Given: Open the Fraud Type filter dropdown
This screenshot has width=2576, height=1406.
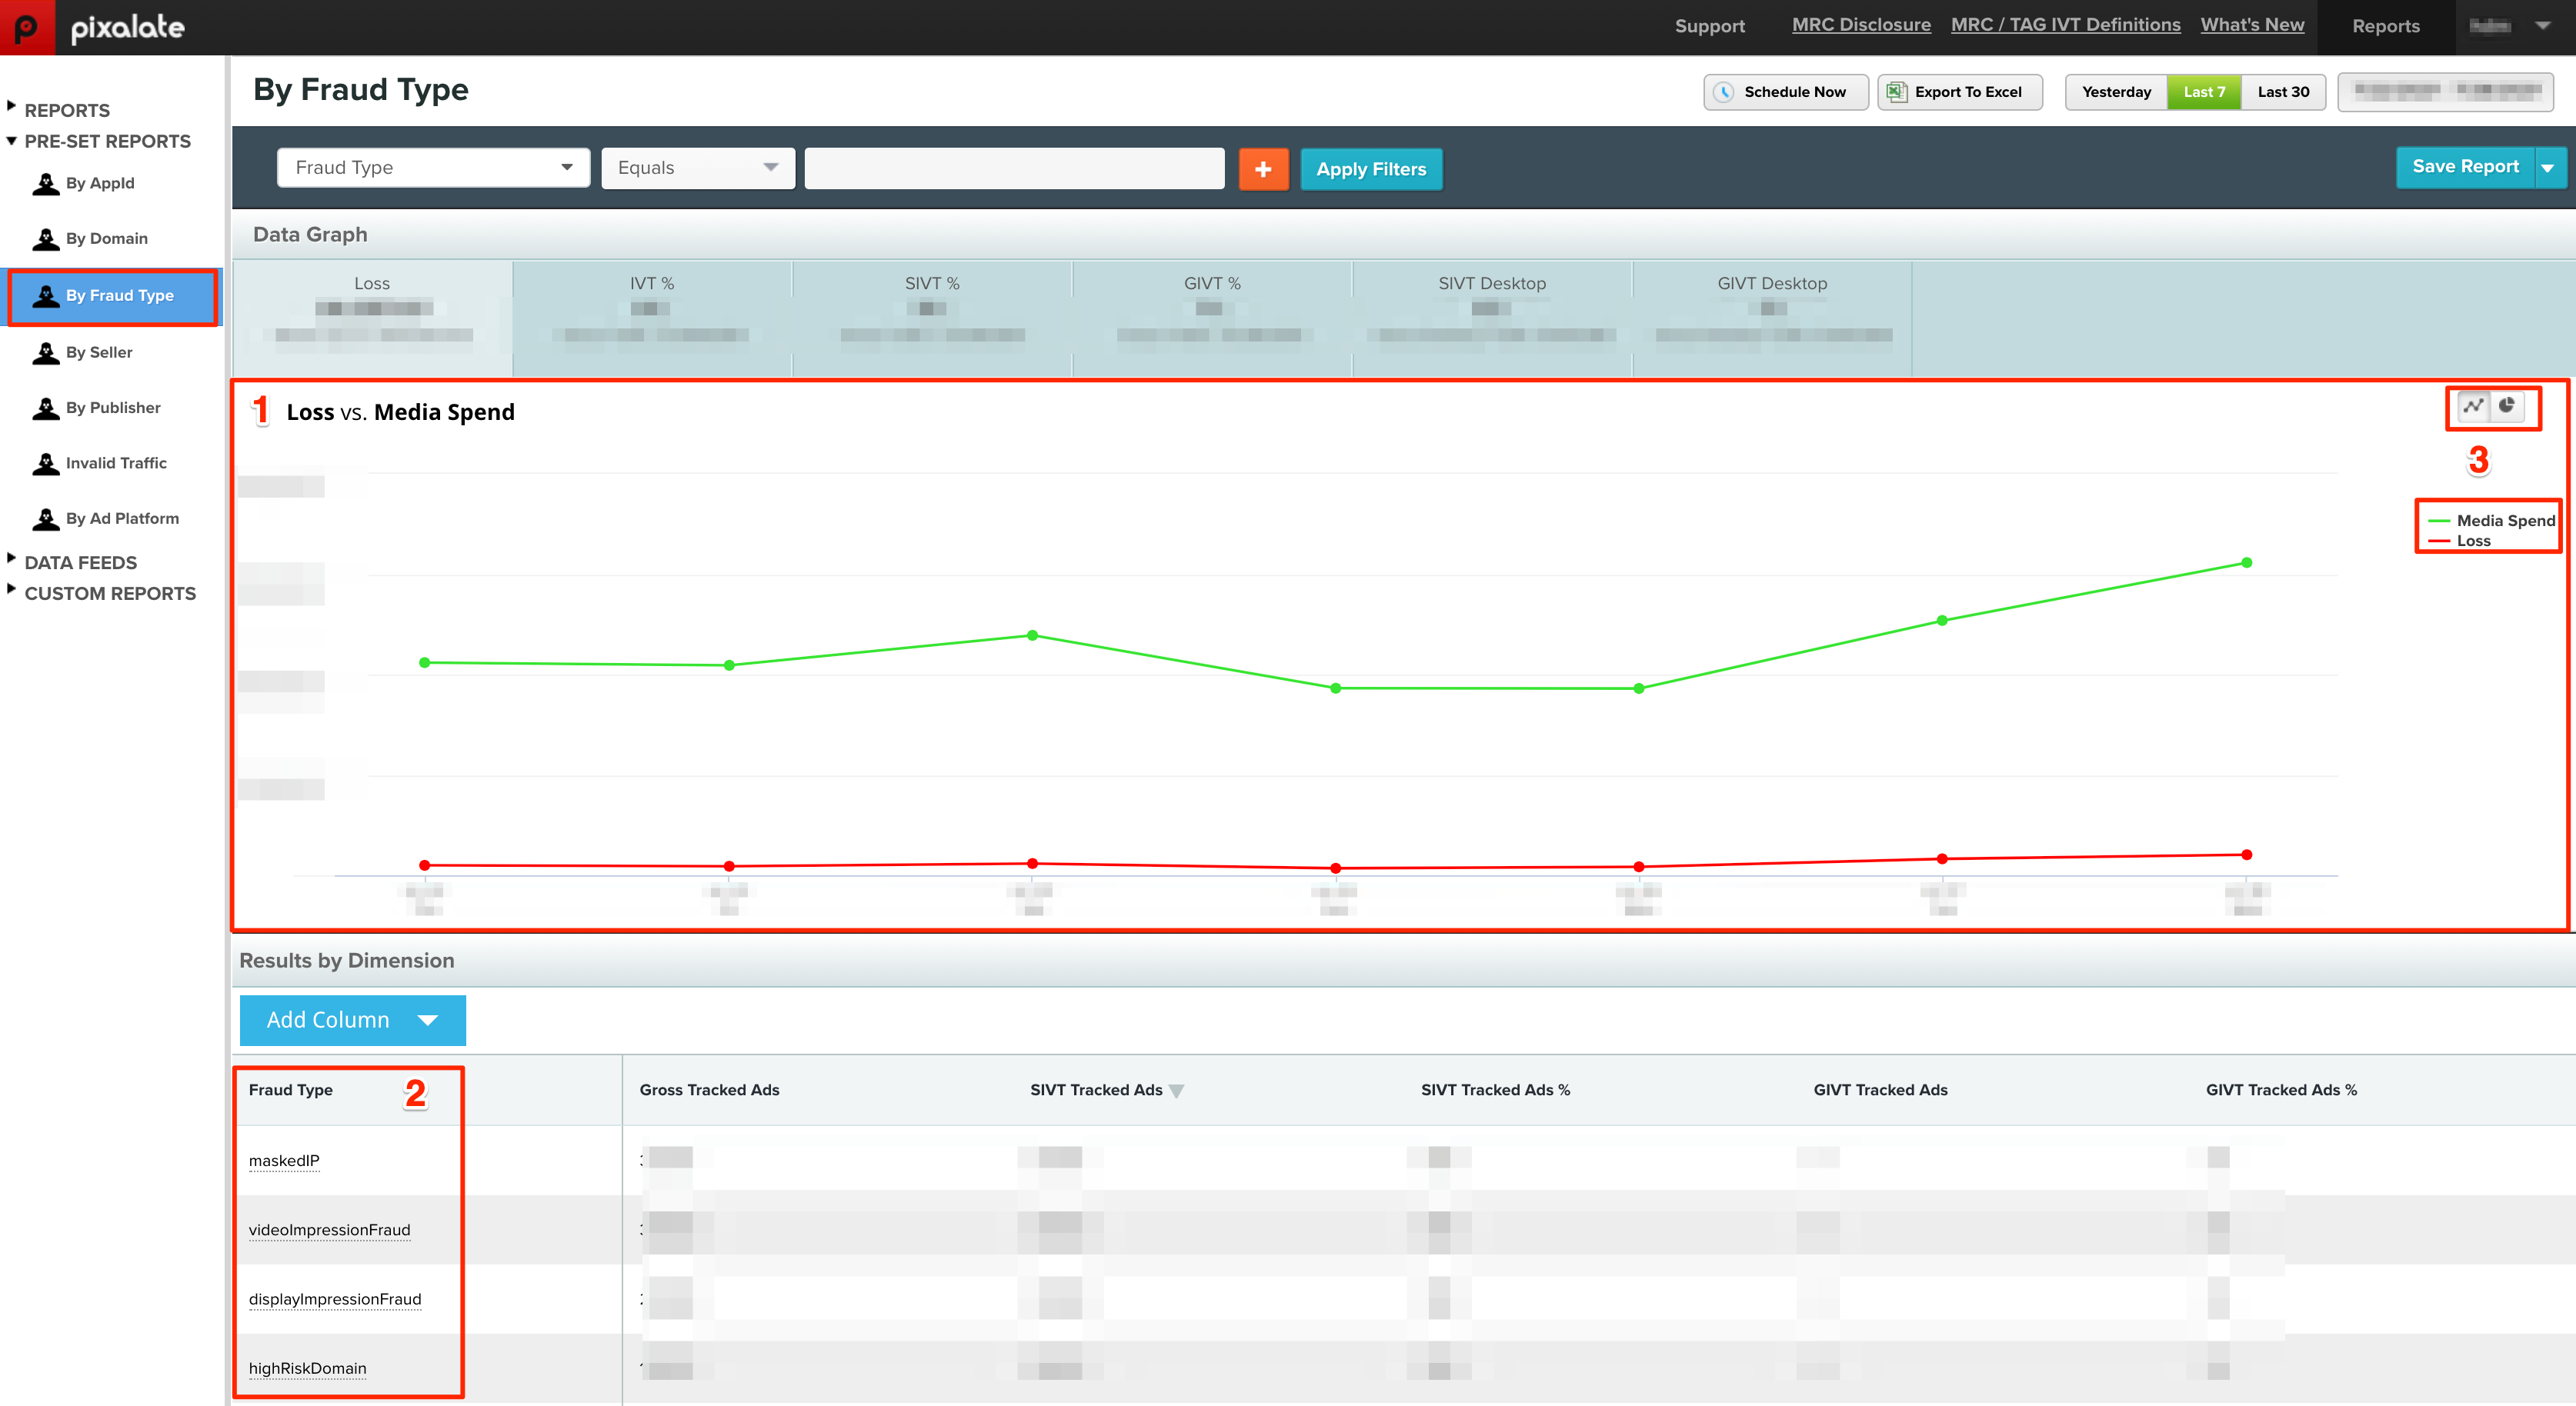Looking at the screenshot, I should [x=433, y=168].
